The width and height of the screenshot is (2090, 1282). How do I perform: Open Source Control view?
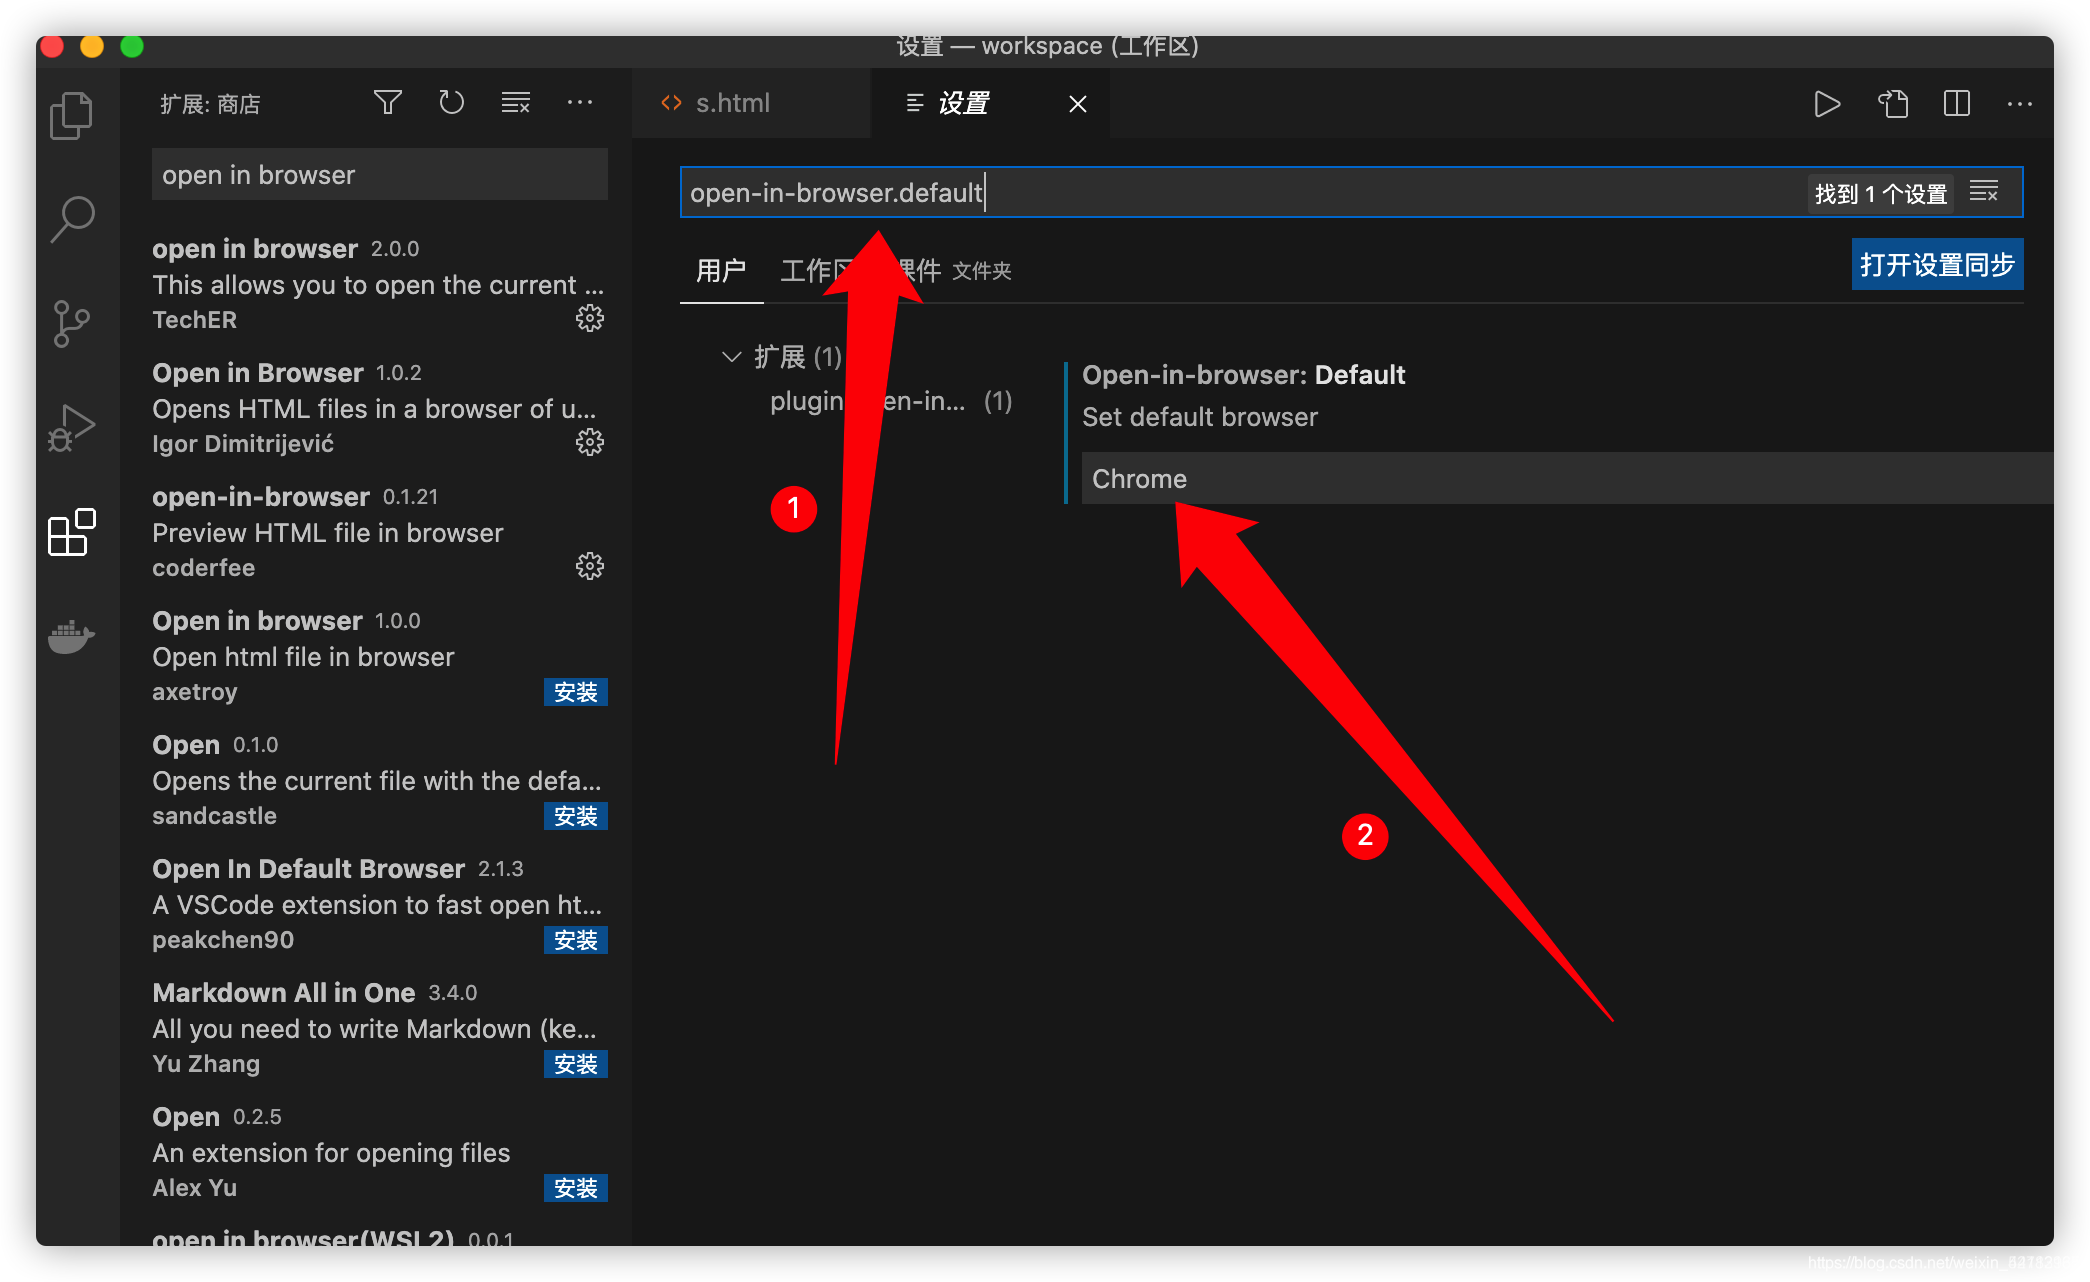pyautogui.click(x=72, y=323)
